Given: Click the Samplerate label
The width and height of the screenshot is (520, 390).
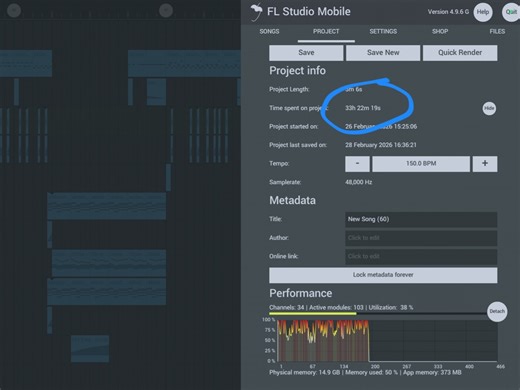Looking at the screenshot, I should click(x=285, y=182).
